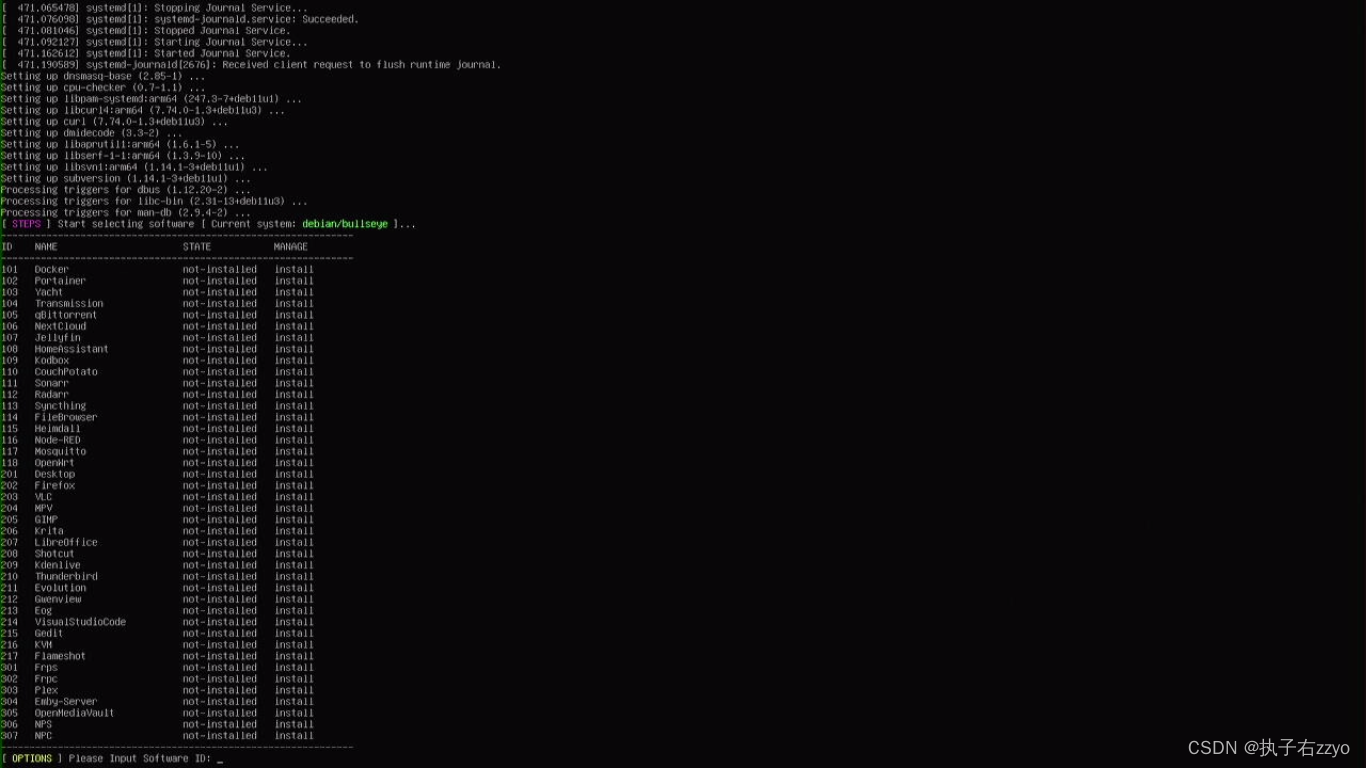Click Shotcut in the NAME column
This screenshot has height=768, width=1366.
click(x=55, y=554)
